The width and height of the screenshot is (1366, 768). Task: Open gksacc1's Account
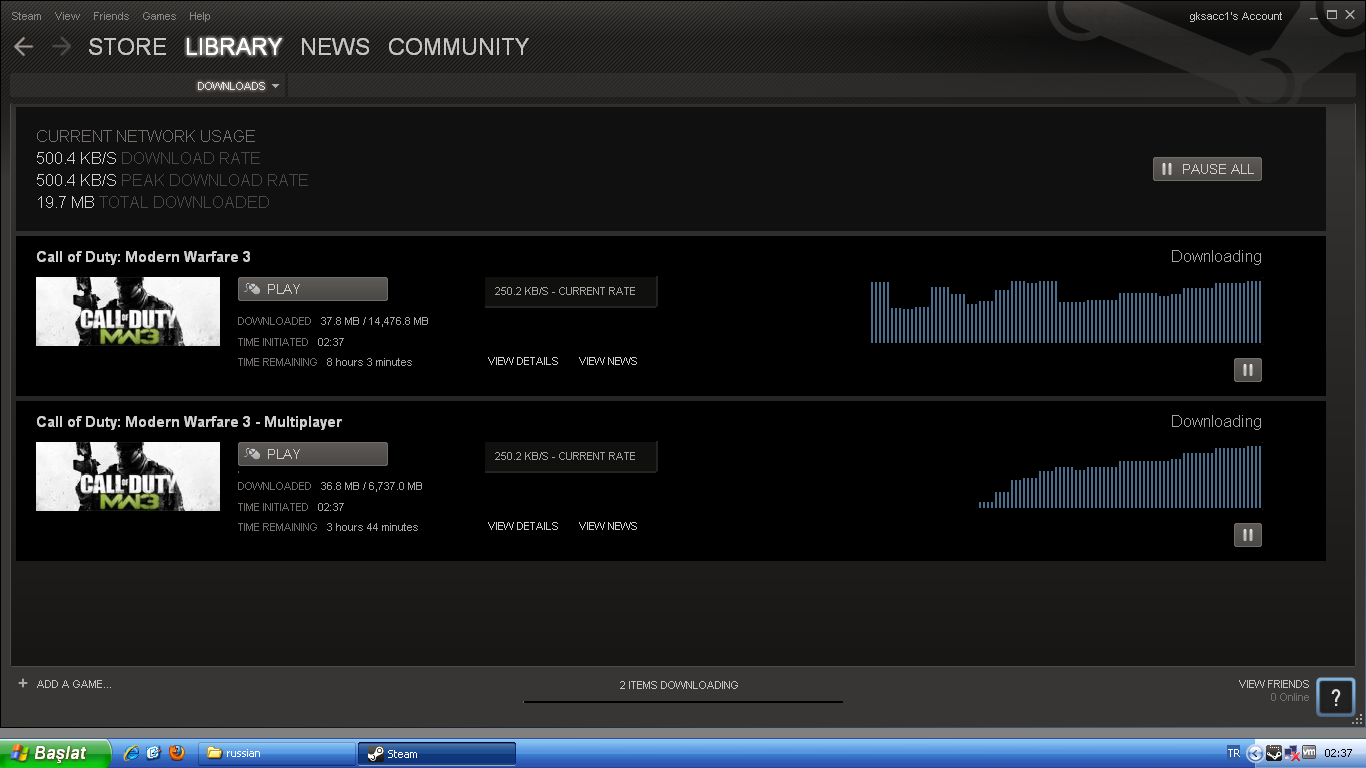(1236, 16)
